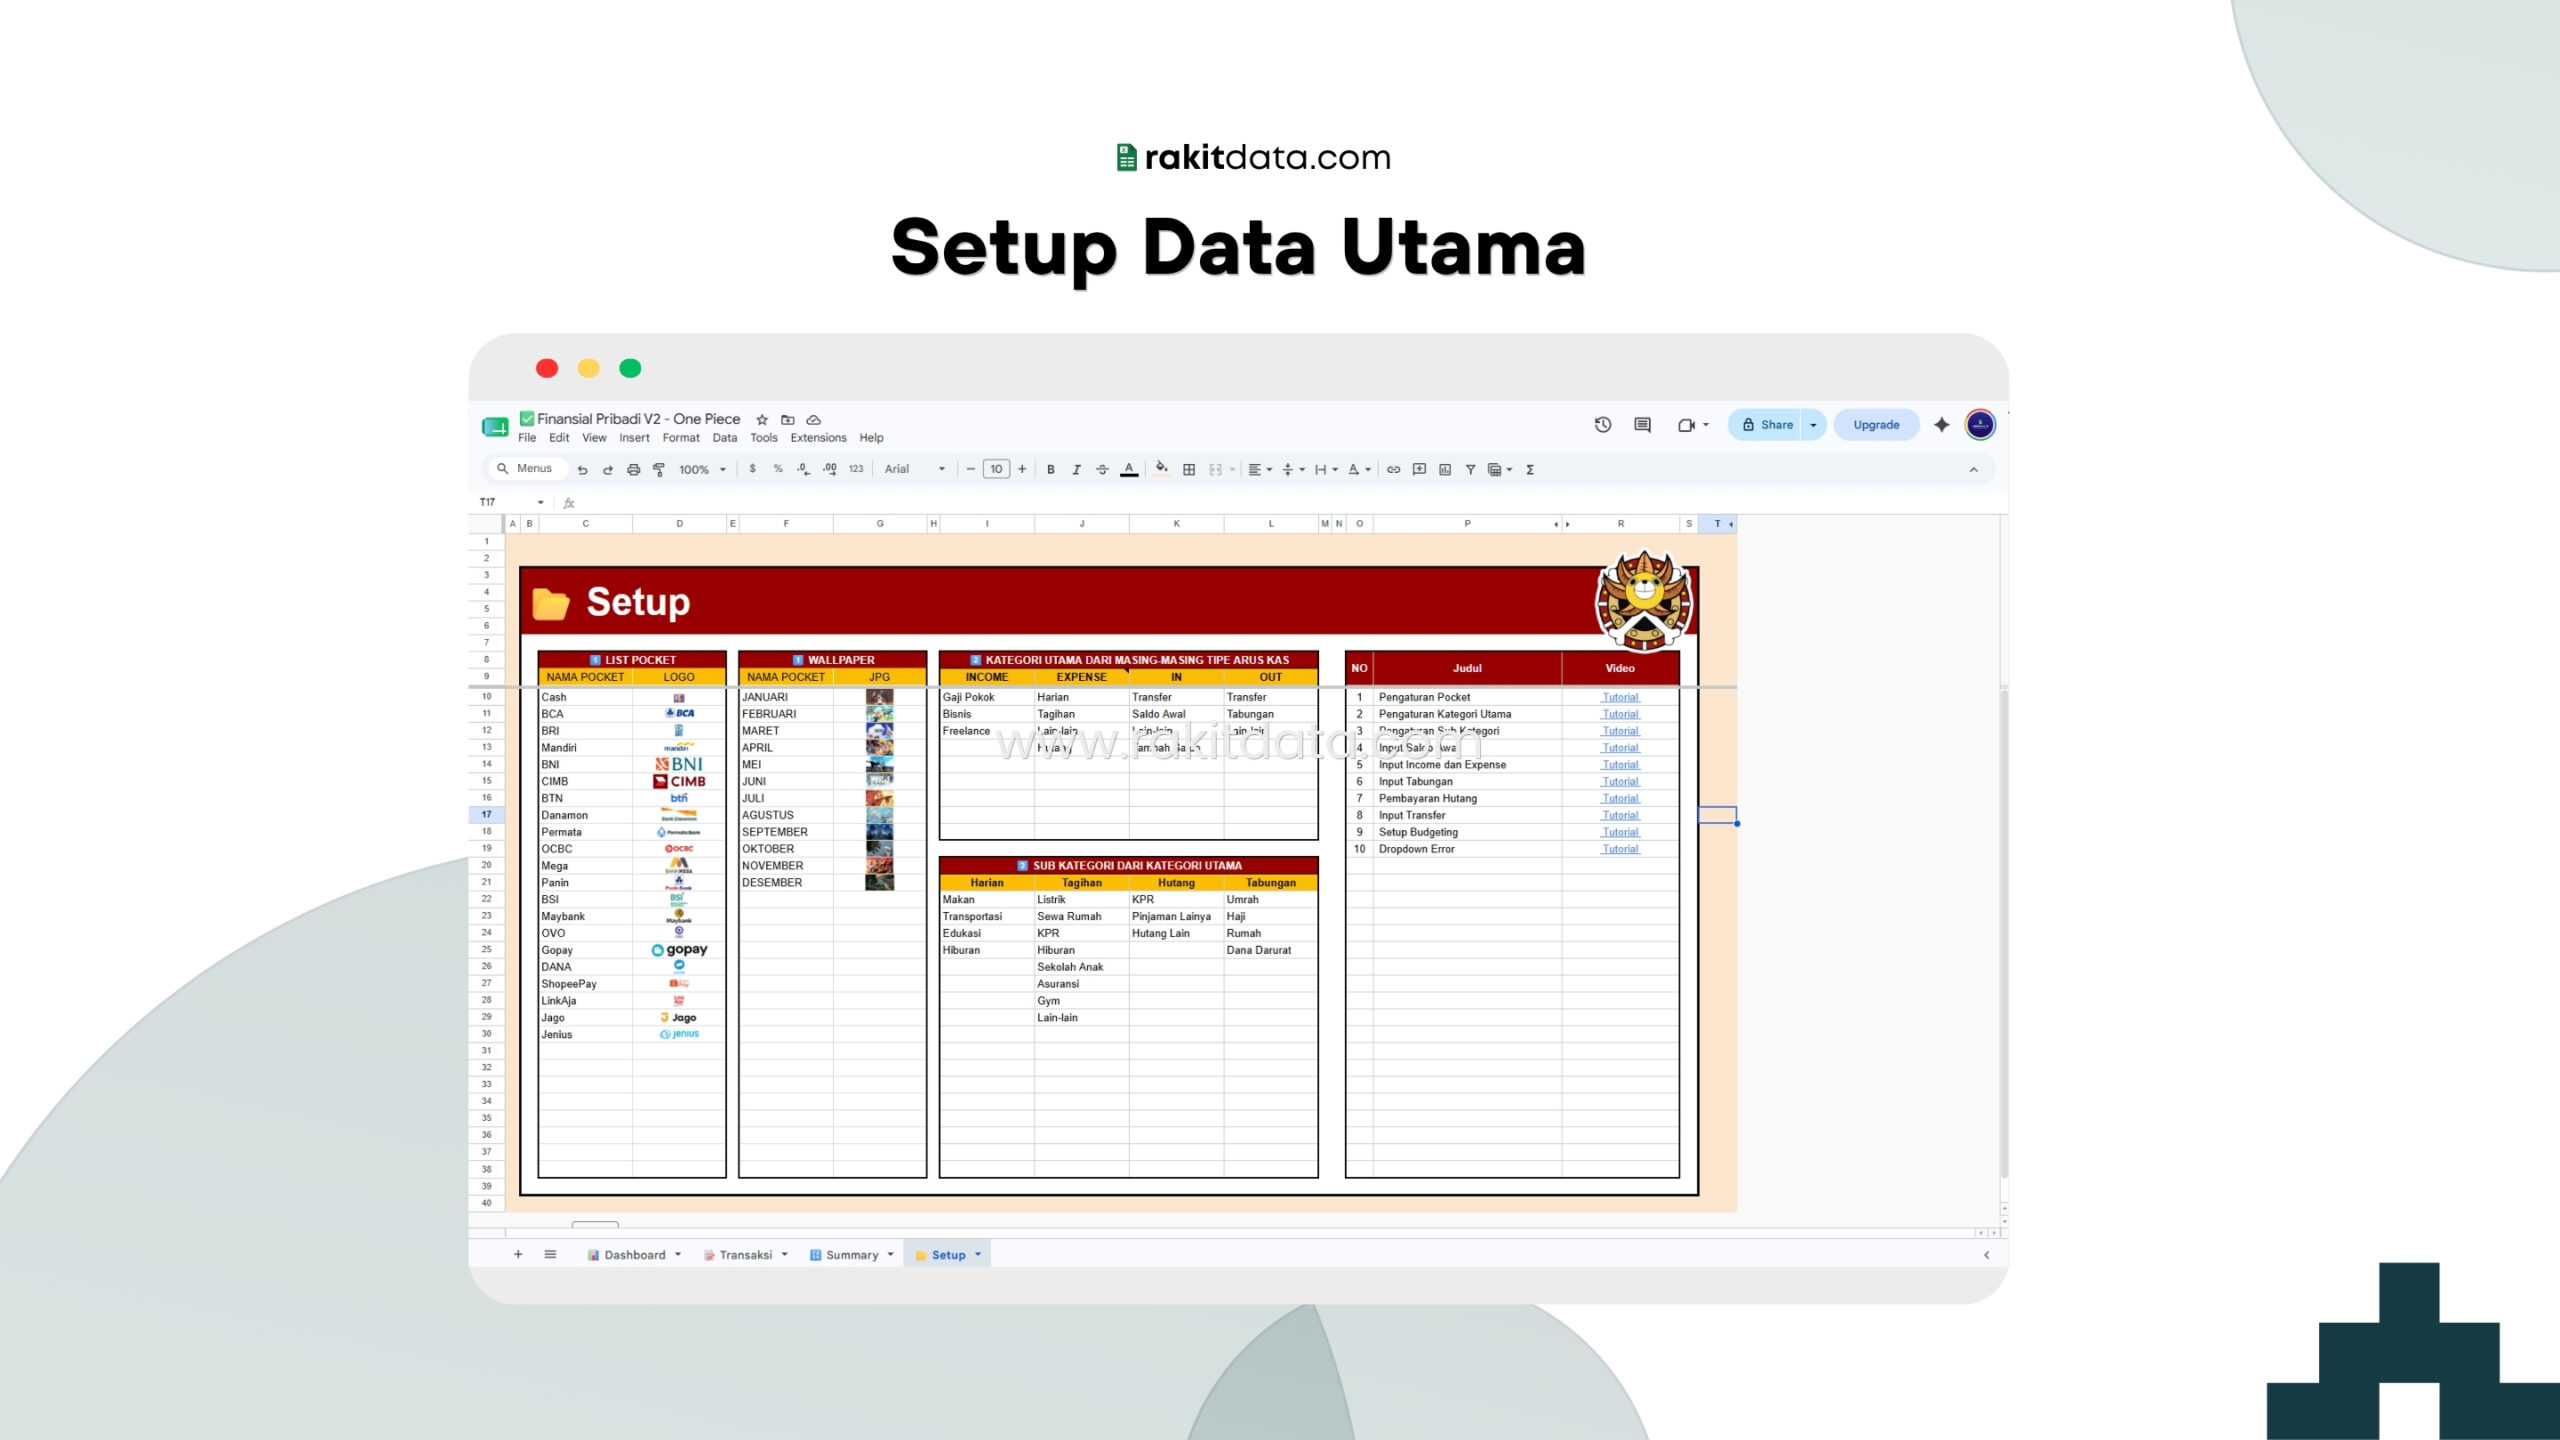Toggle italic formatting

click(x=1076, y=470)
